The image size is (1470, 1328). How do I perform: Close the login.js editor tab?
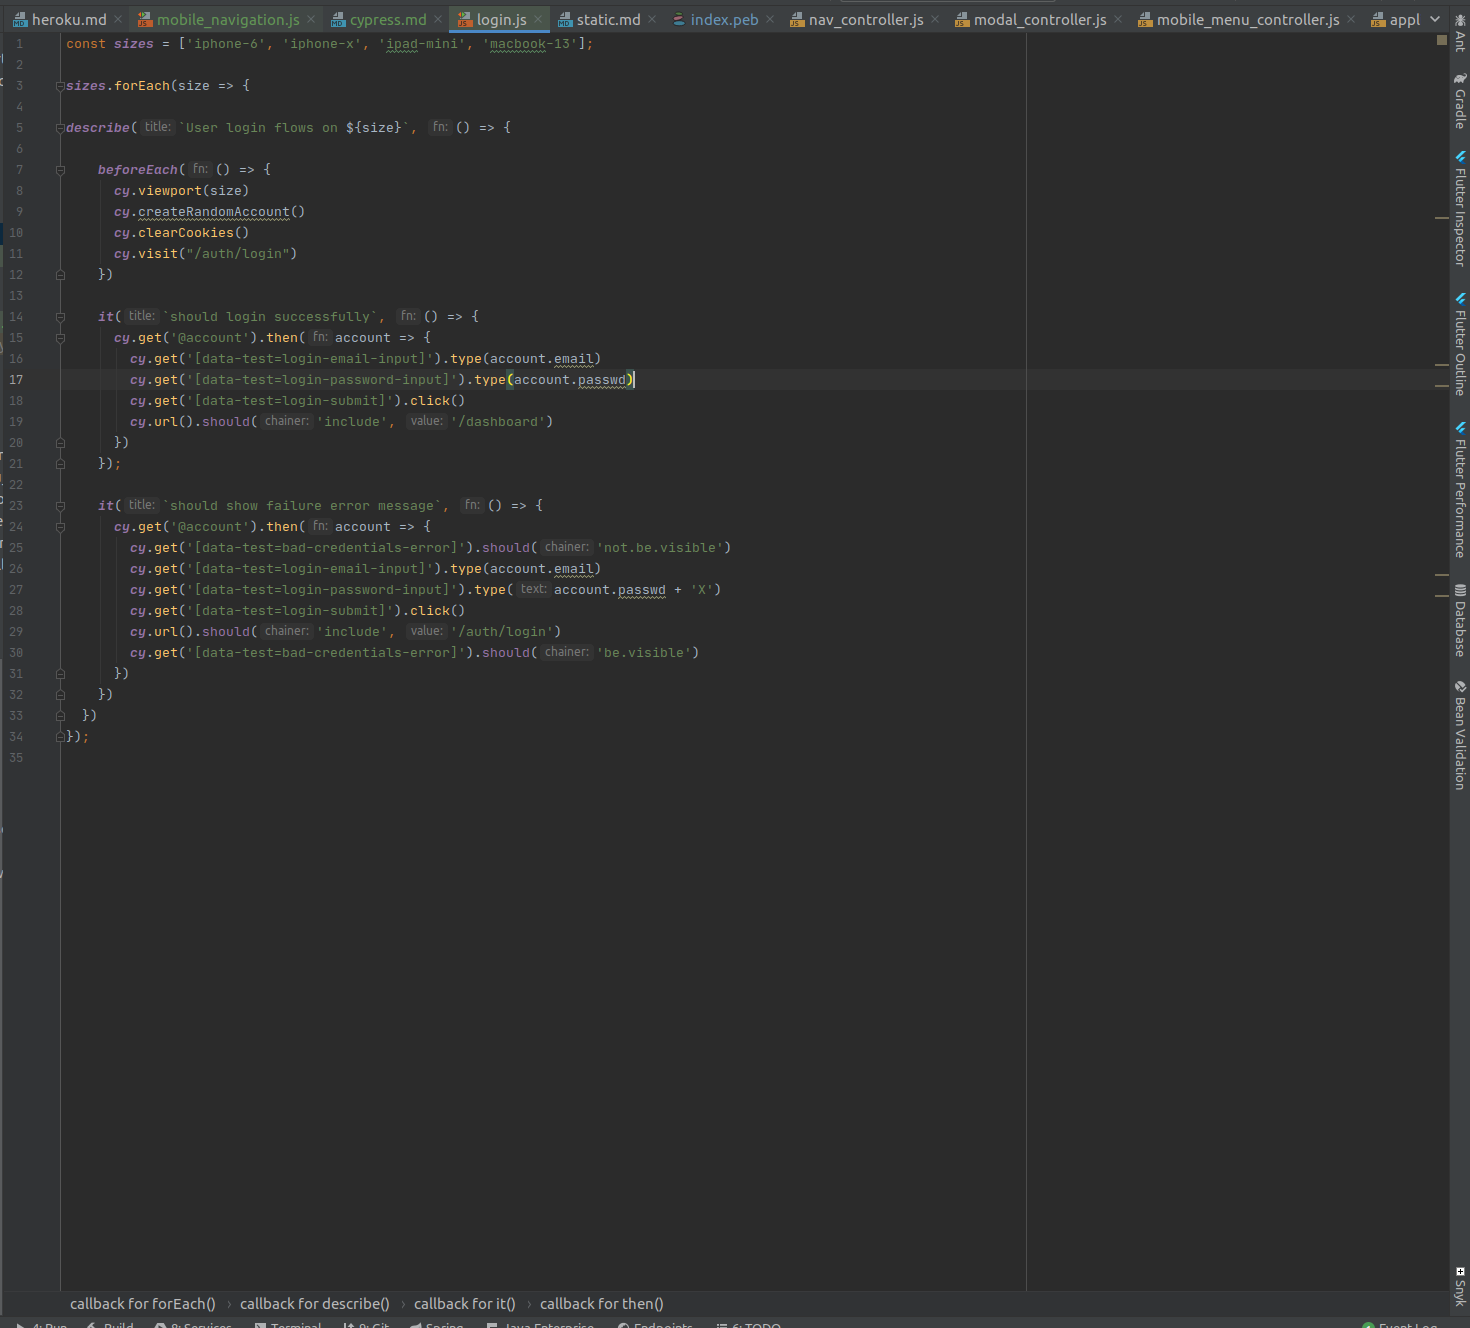(x=538, y=20)
